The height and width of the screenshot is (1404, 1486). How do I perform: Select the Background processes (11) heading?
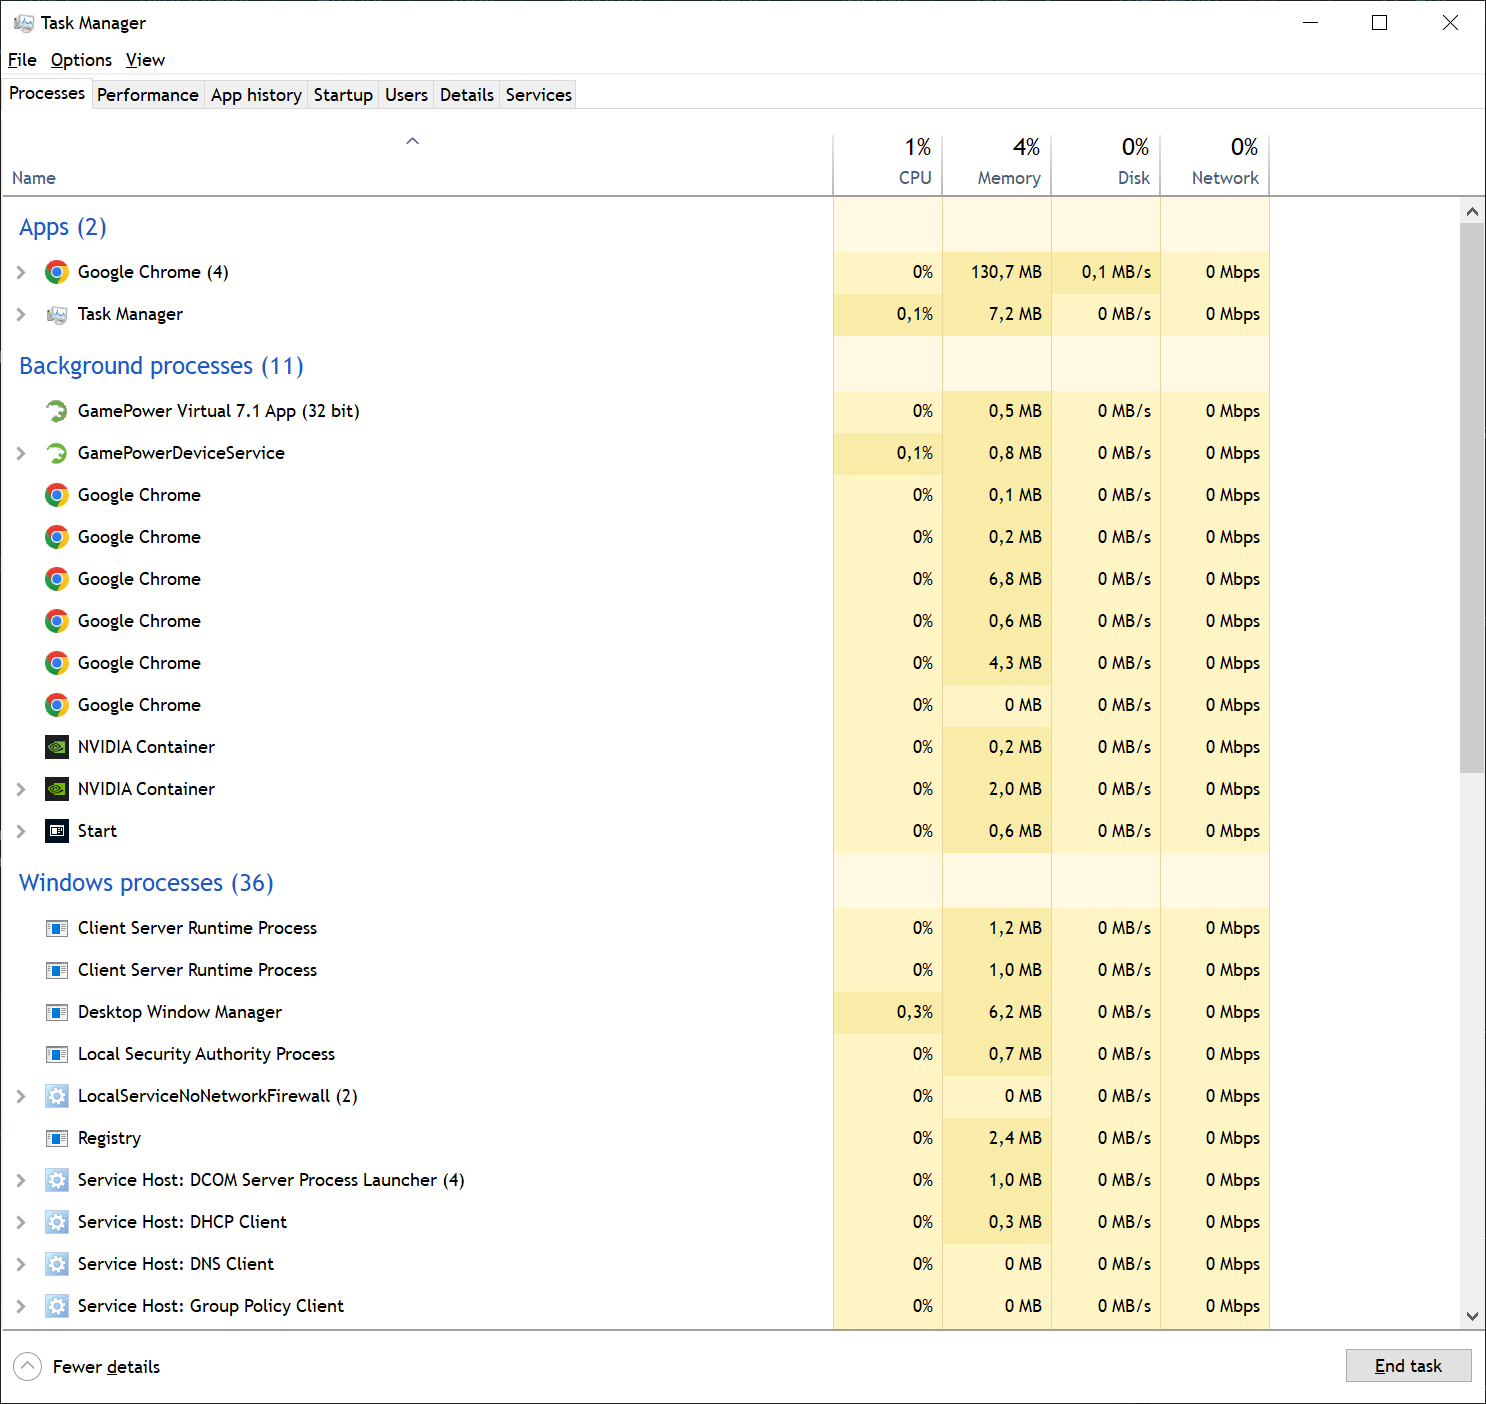[x=161, y=366]
